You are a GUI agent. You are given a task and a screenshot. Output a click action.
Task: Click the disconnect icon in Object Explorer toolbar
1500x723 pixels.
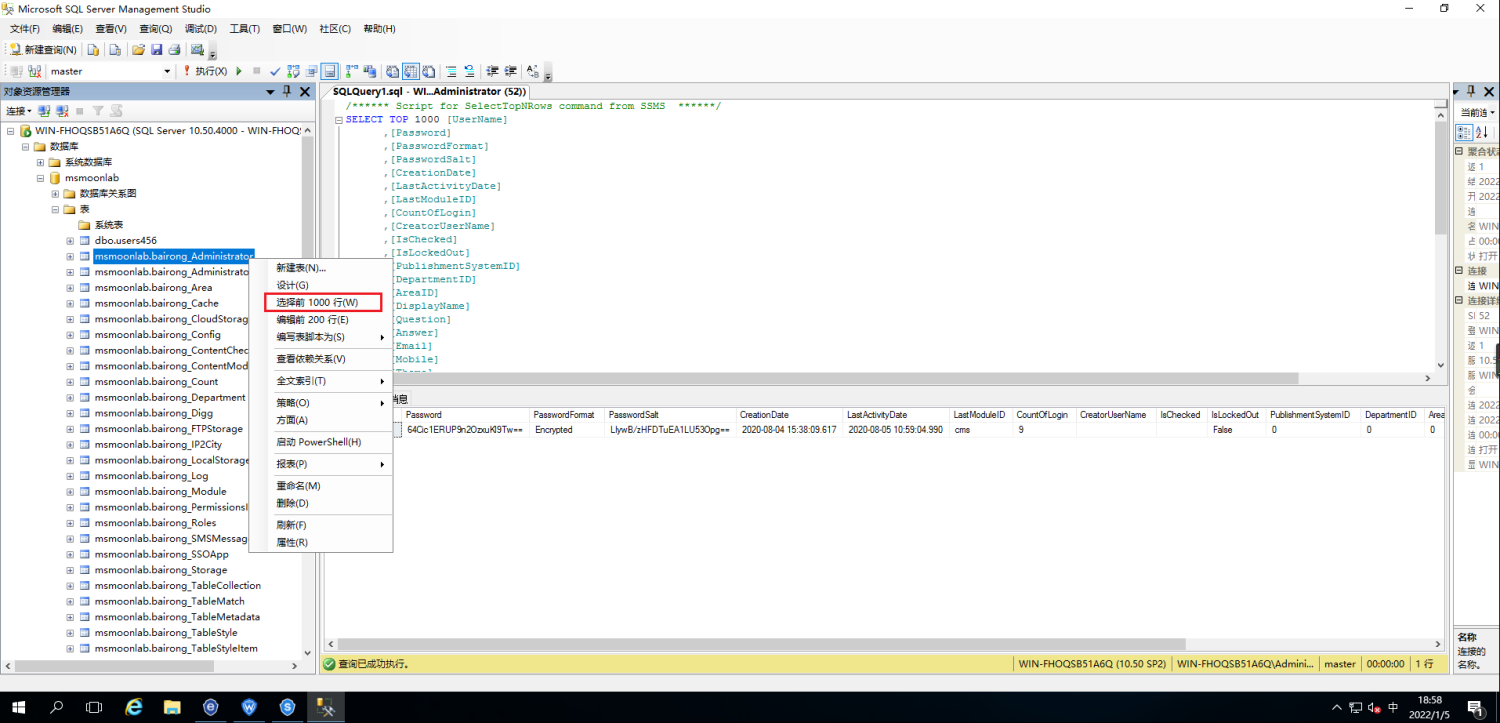tap(62, 111)
